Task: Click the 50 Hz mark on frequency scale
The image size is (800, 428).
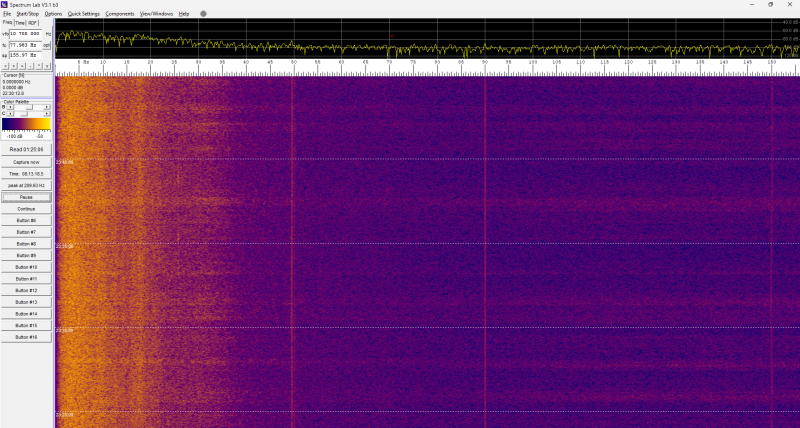Action: point(294,62)
